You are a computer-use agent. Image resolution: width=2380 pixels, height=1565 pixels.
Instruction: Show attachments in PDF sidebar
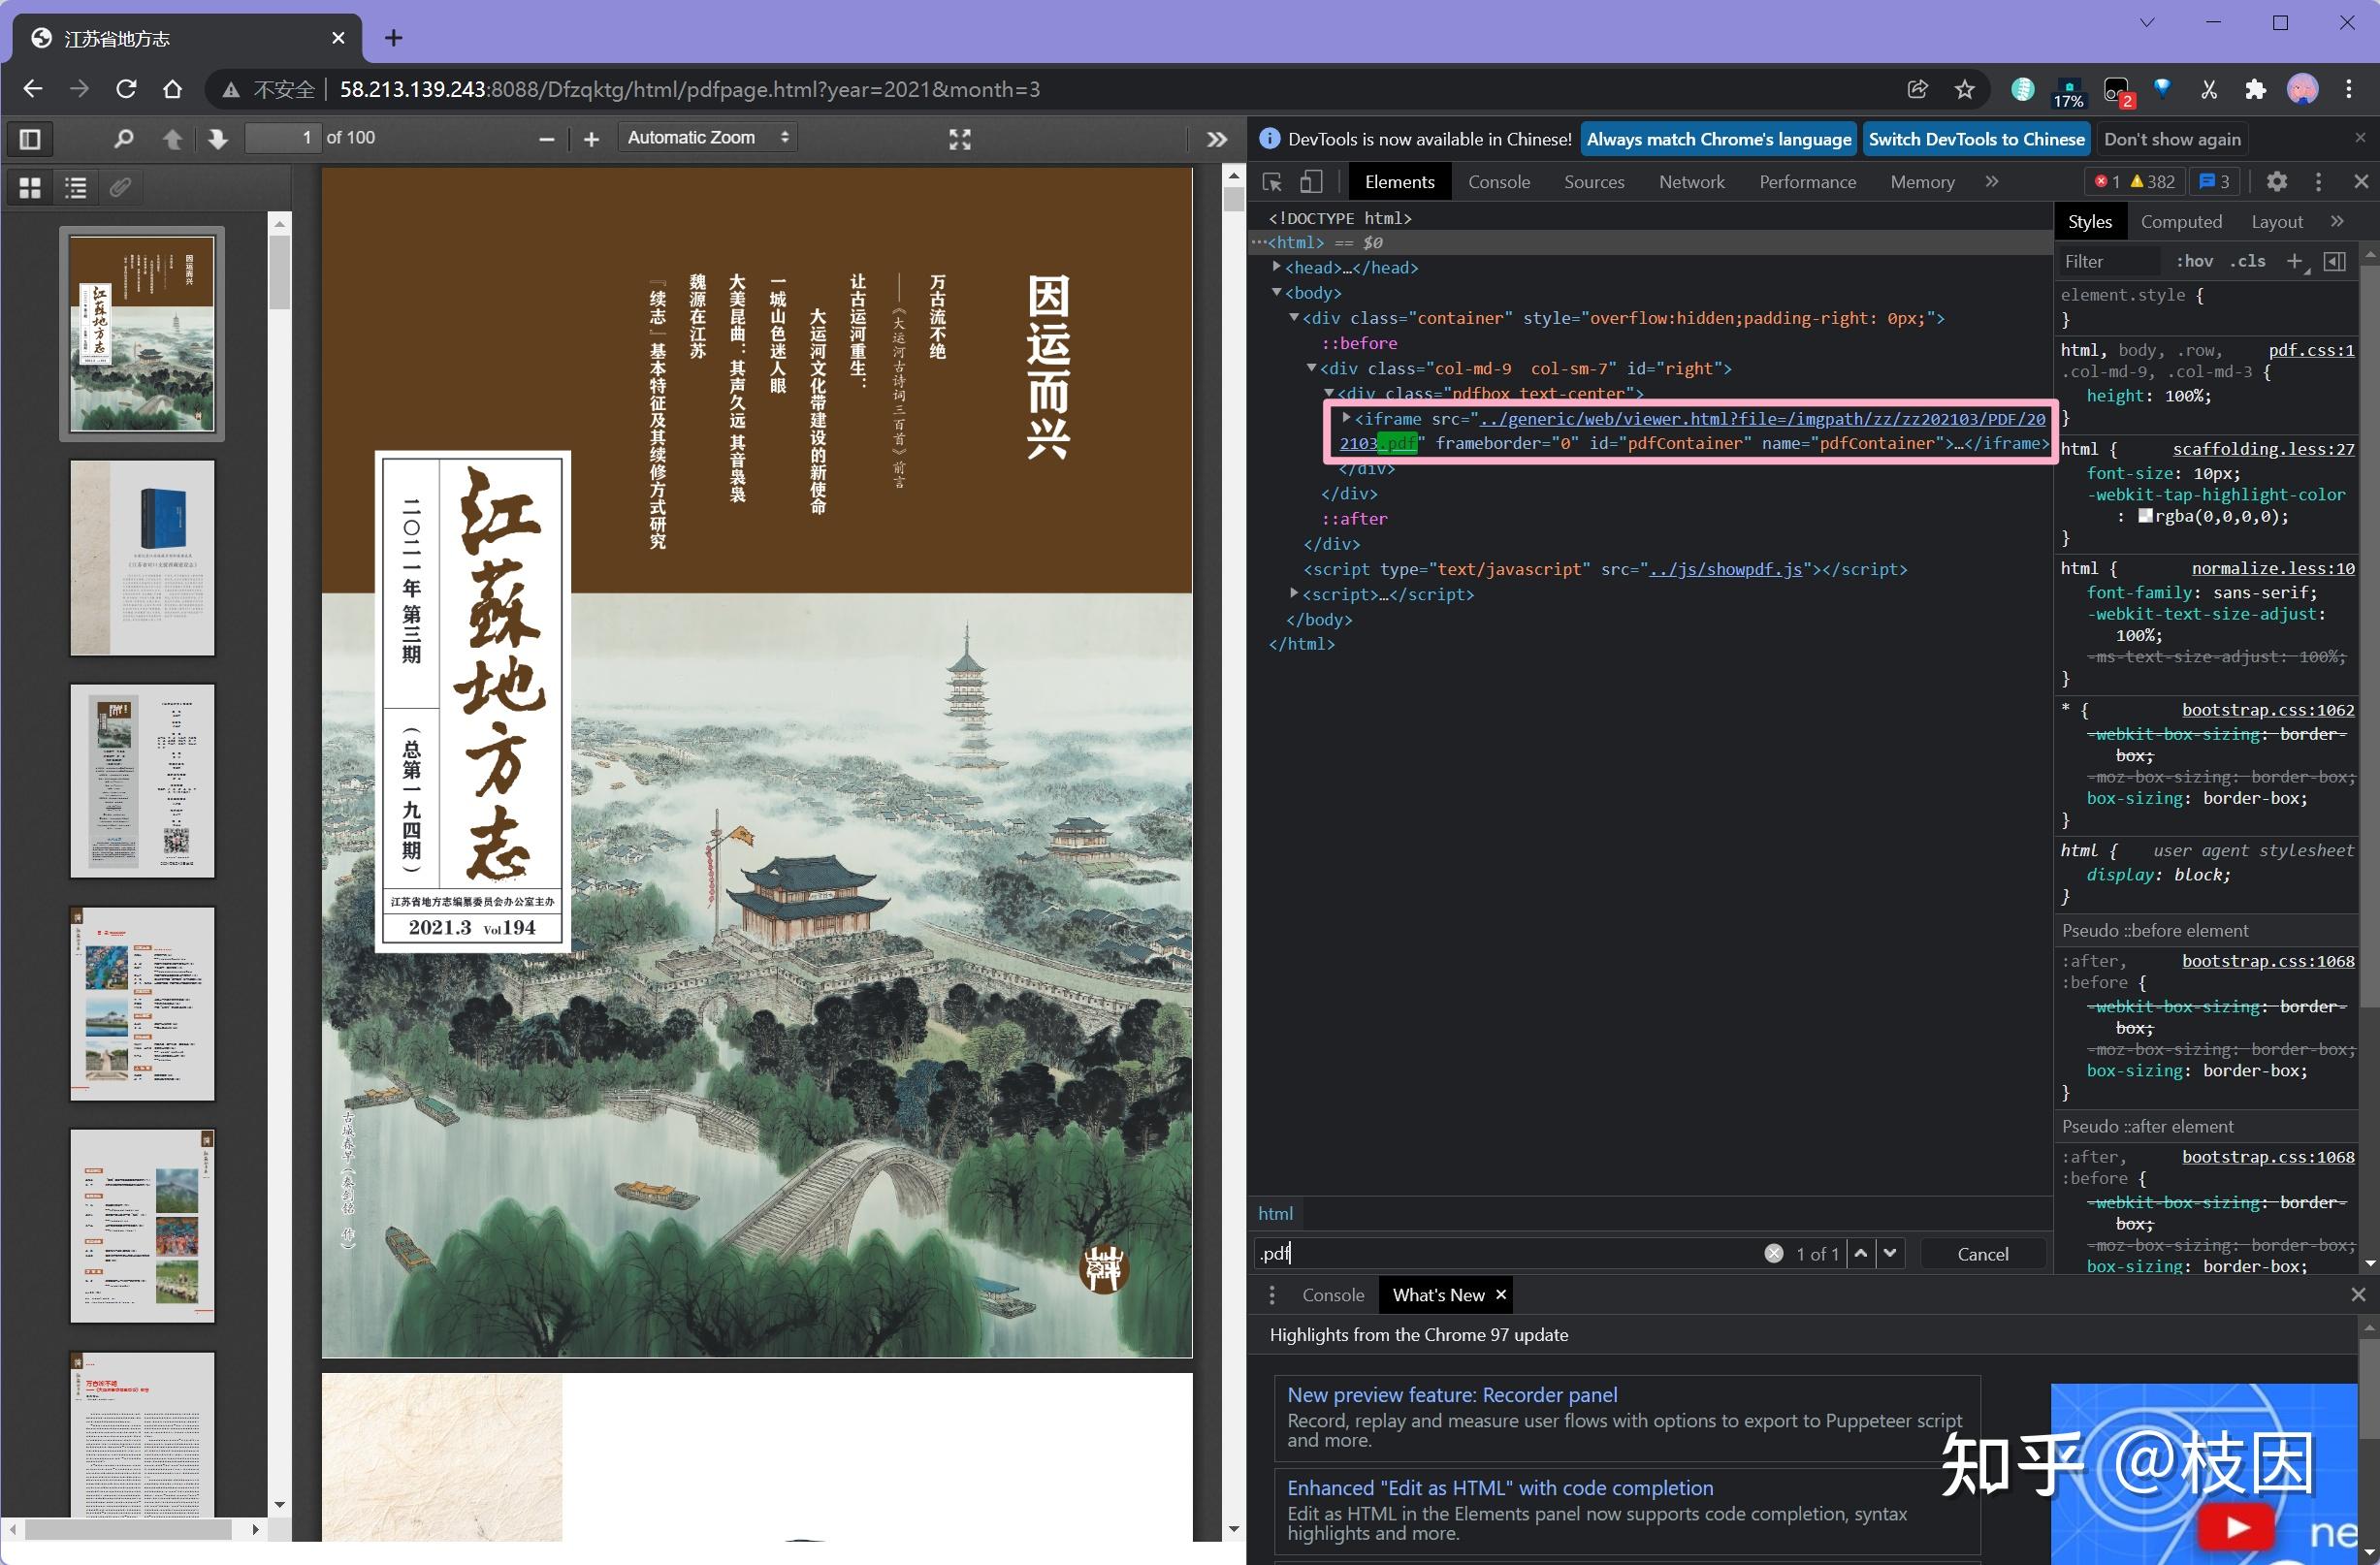[120, 187]
